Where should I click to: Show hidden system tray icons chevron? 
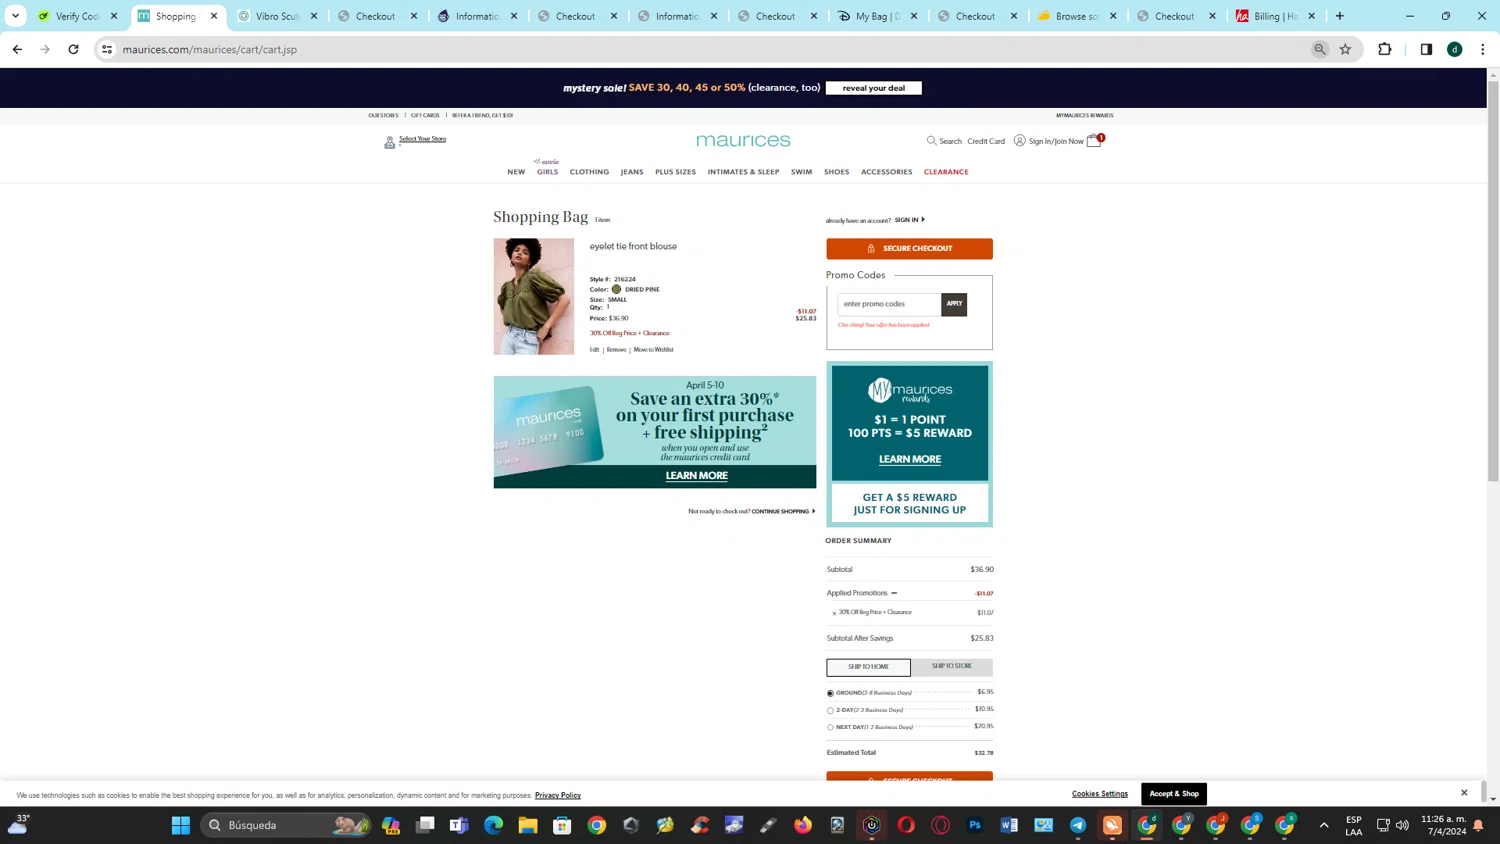[1324, 825]
